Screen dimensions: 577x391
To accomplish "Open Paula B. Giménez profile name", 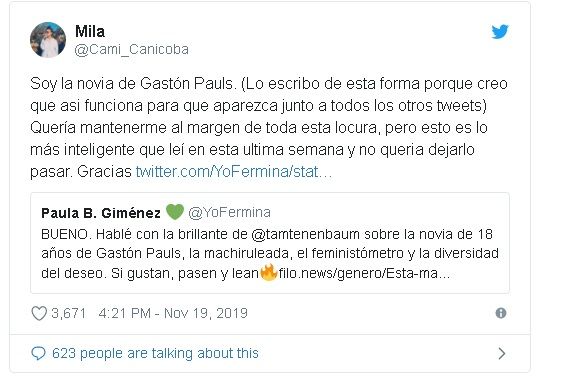I will point(101,213).
